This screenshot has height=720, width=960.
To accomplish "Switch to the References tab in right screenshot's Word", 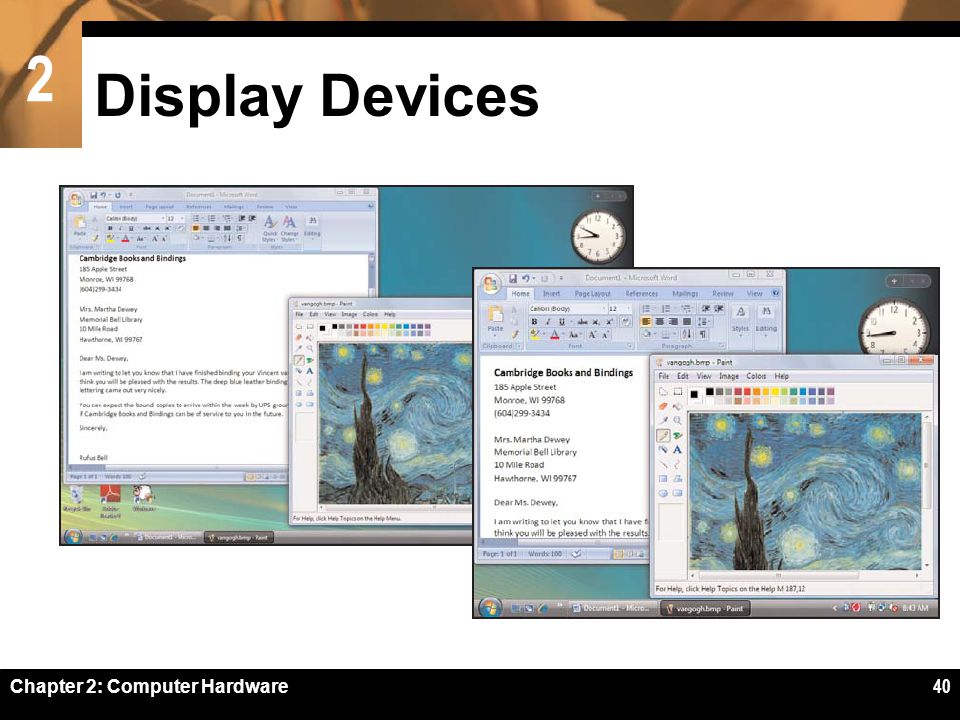I will [x=642, y=294].
